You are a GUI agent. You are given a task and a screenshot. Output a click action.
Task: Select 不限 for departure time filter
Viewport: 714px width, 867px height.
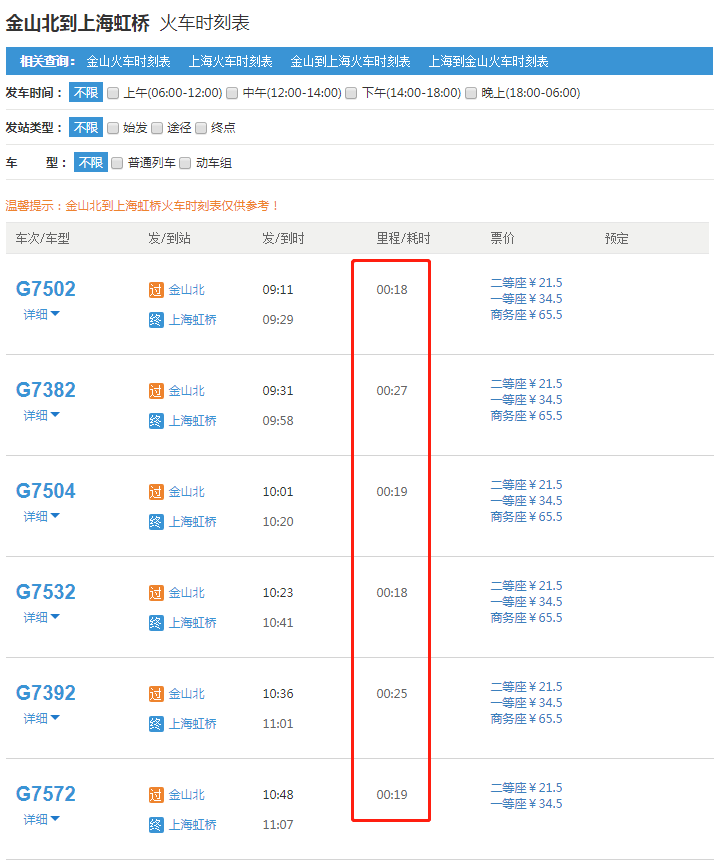click(x=85, y=93)
